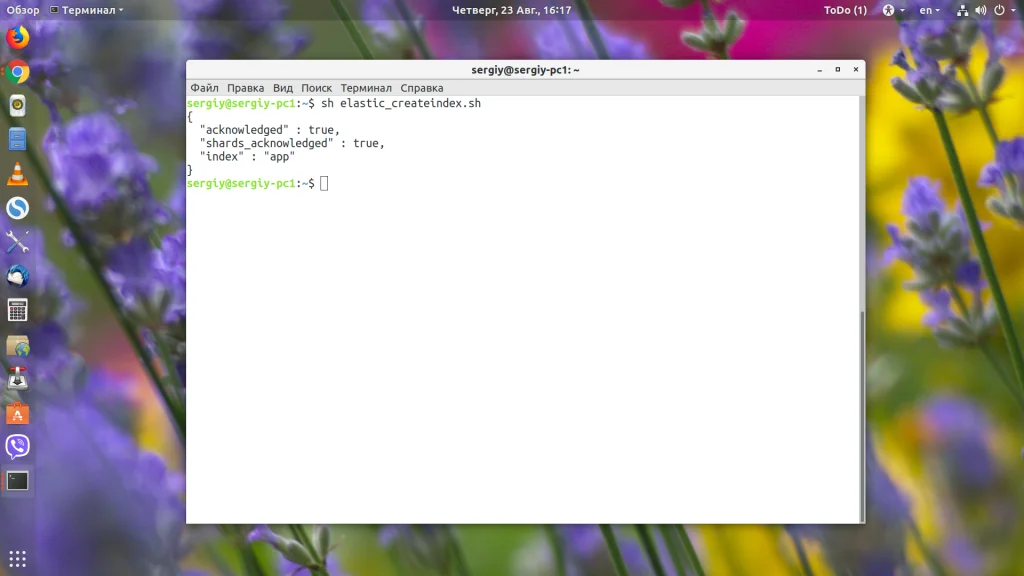Image resolution: width=1024 pixels, height=576 pixels.
Task: Expand the accessibility menu in top bar
Action: 893,10
